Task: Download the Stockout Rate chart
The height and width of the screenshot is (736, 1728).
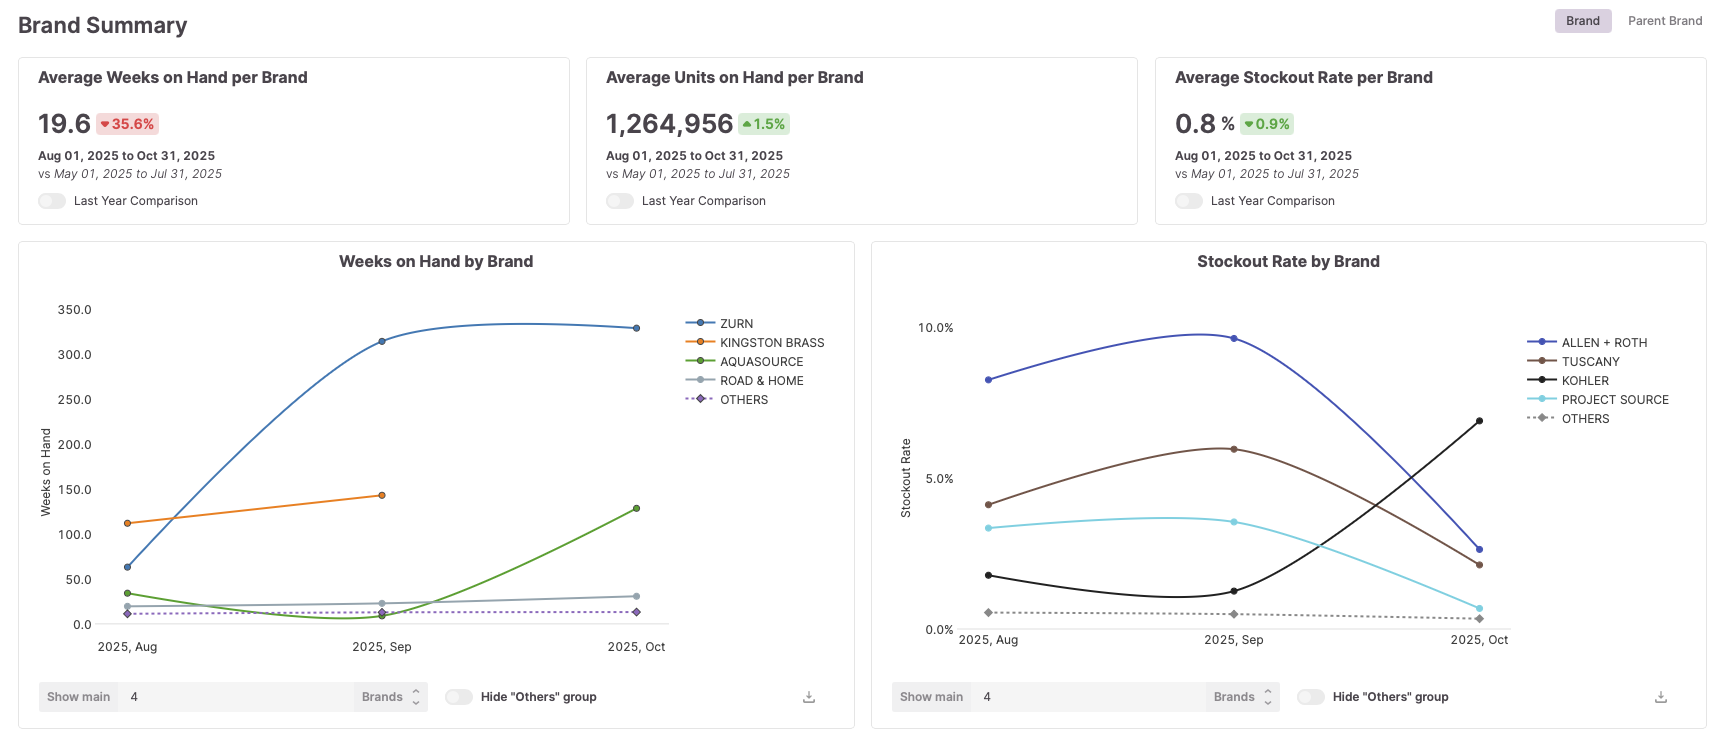Action: point(1661,697)
